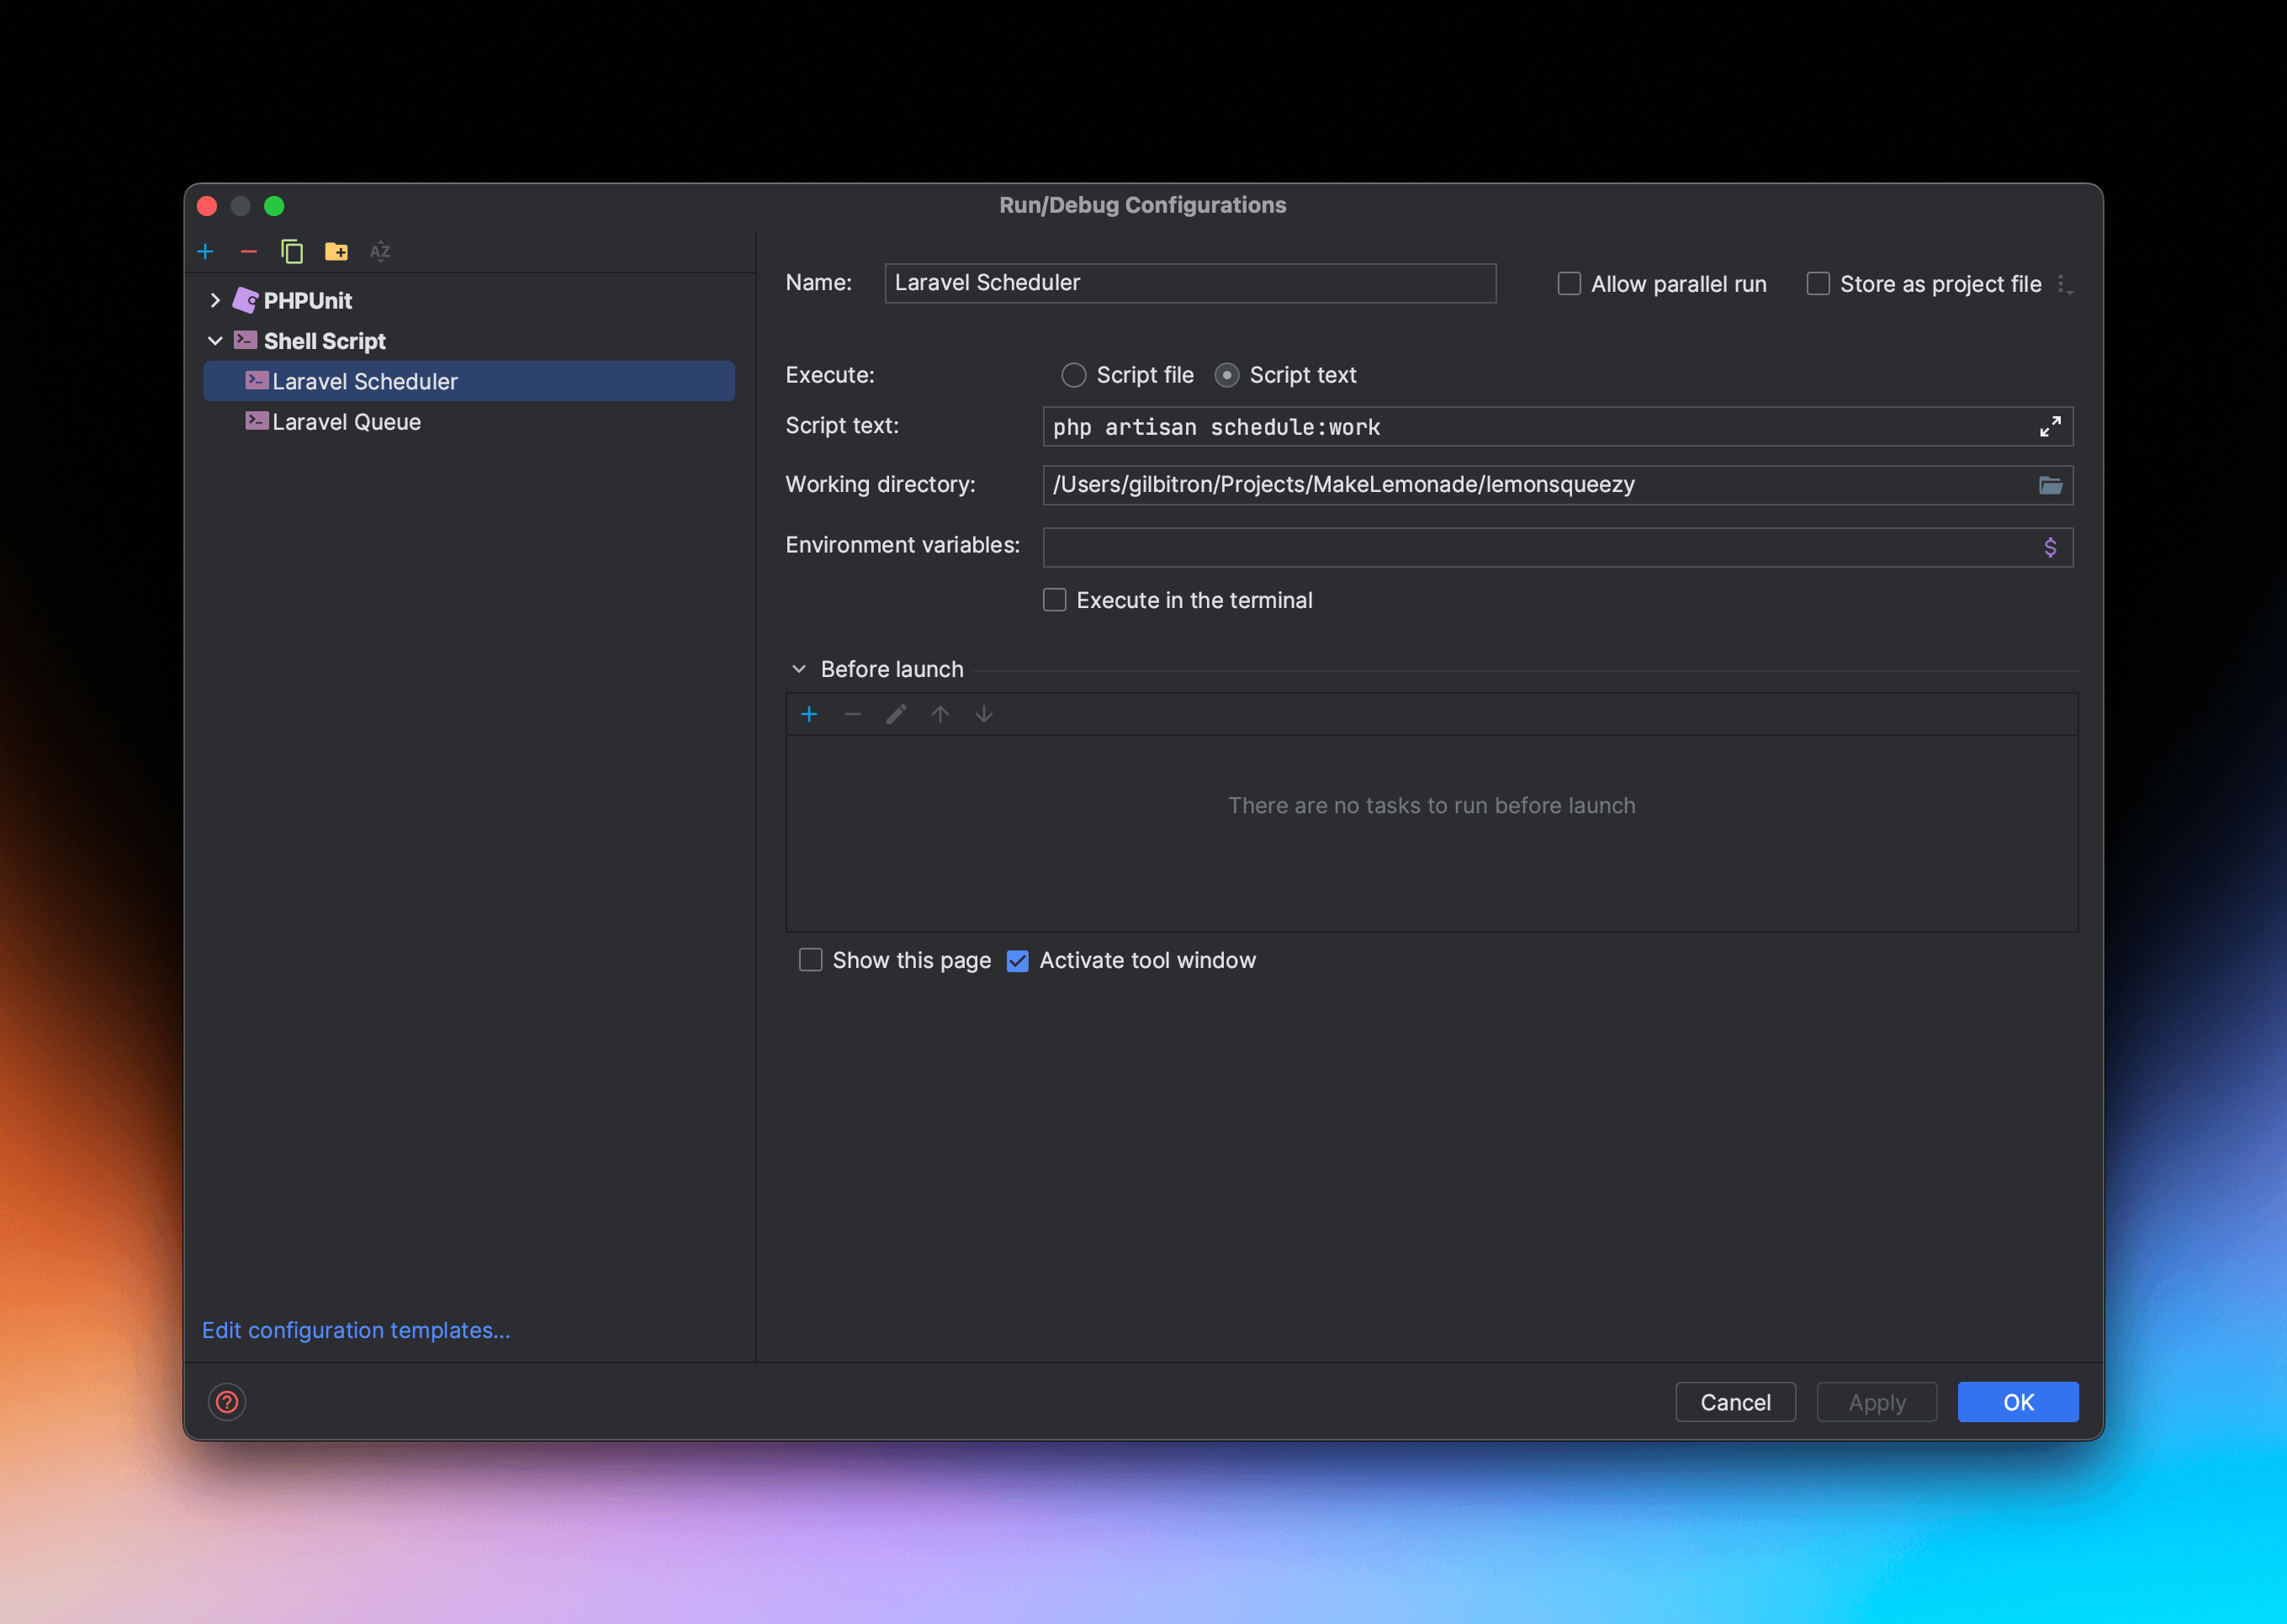Viewport: 2287px width, 1624px height.
Task: Open Store as project file options
Action: pos(2065,285)
